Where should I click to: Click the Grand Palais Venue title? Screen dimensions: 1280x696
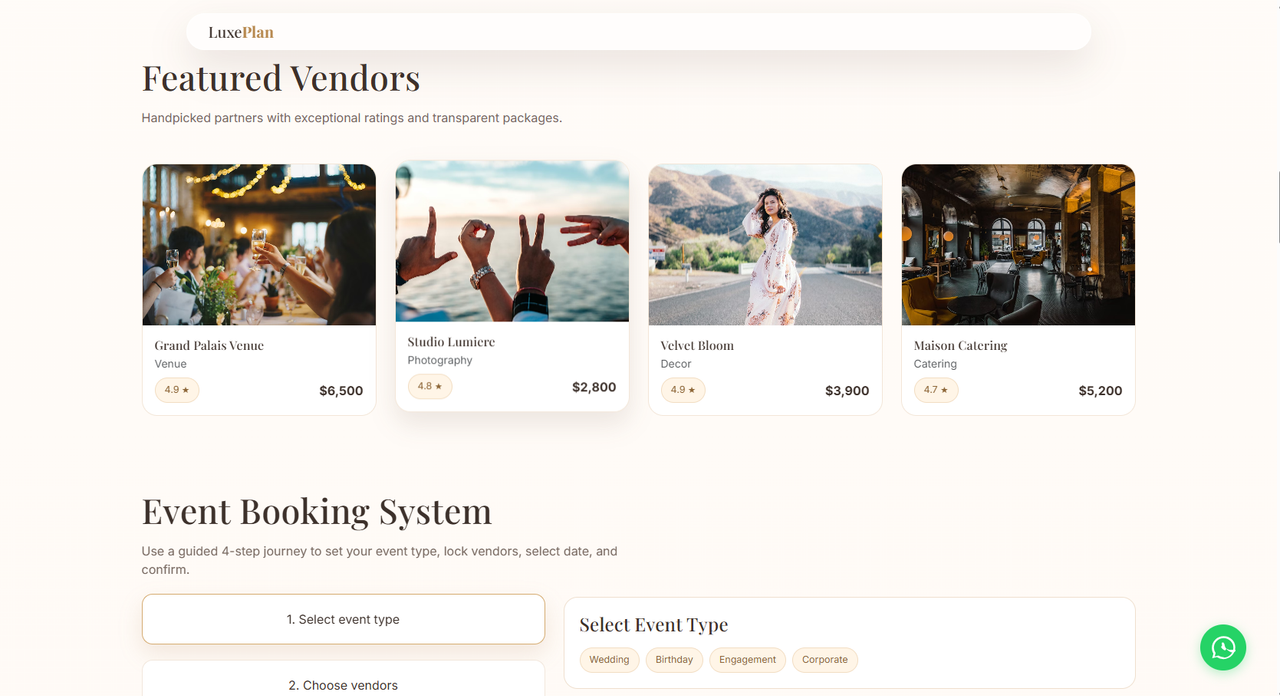point(209,345)
